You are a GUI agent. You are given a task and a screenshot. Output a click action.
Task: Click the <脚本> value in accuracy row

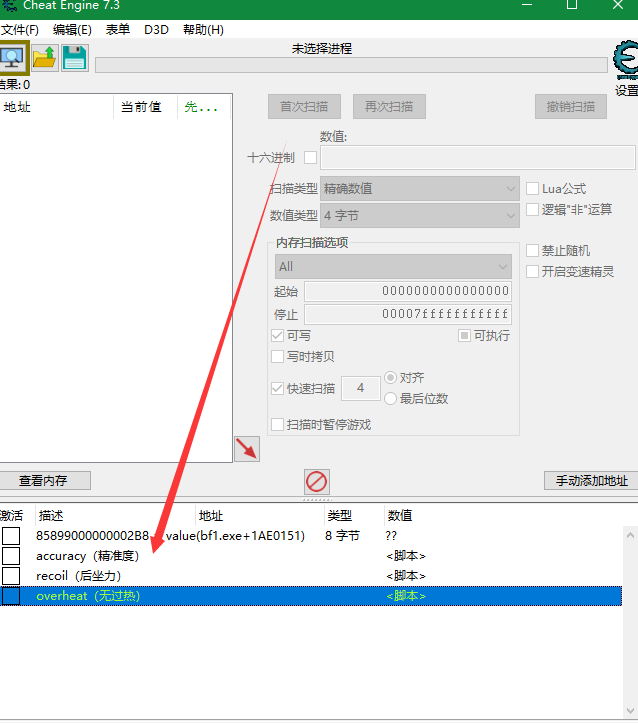pyautogui.click(x=406, y=556)
